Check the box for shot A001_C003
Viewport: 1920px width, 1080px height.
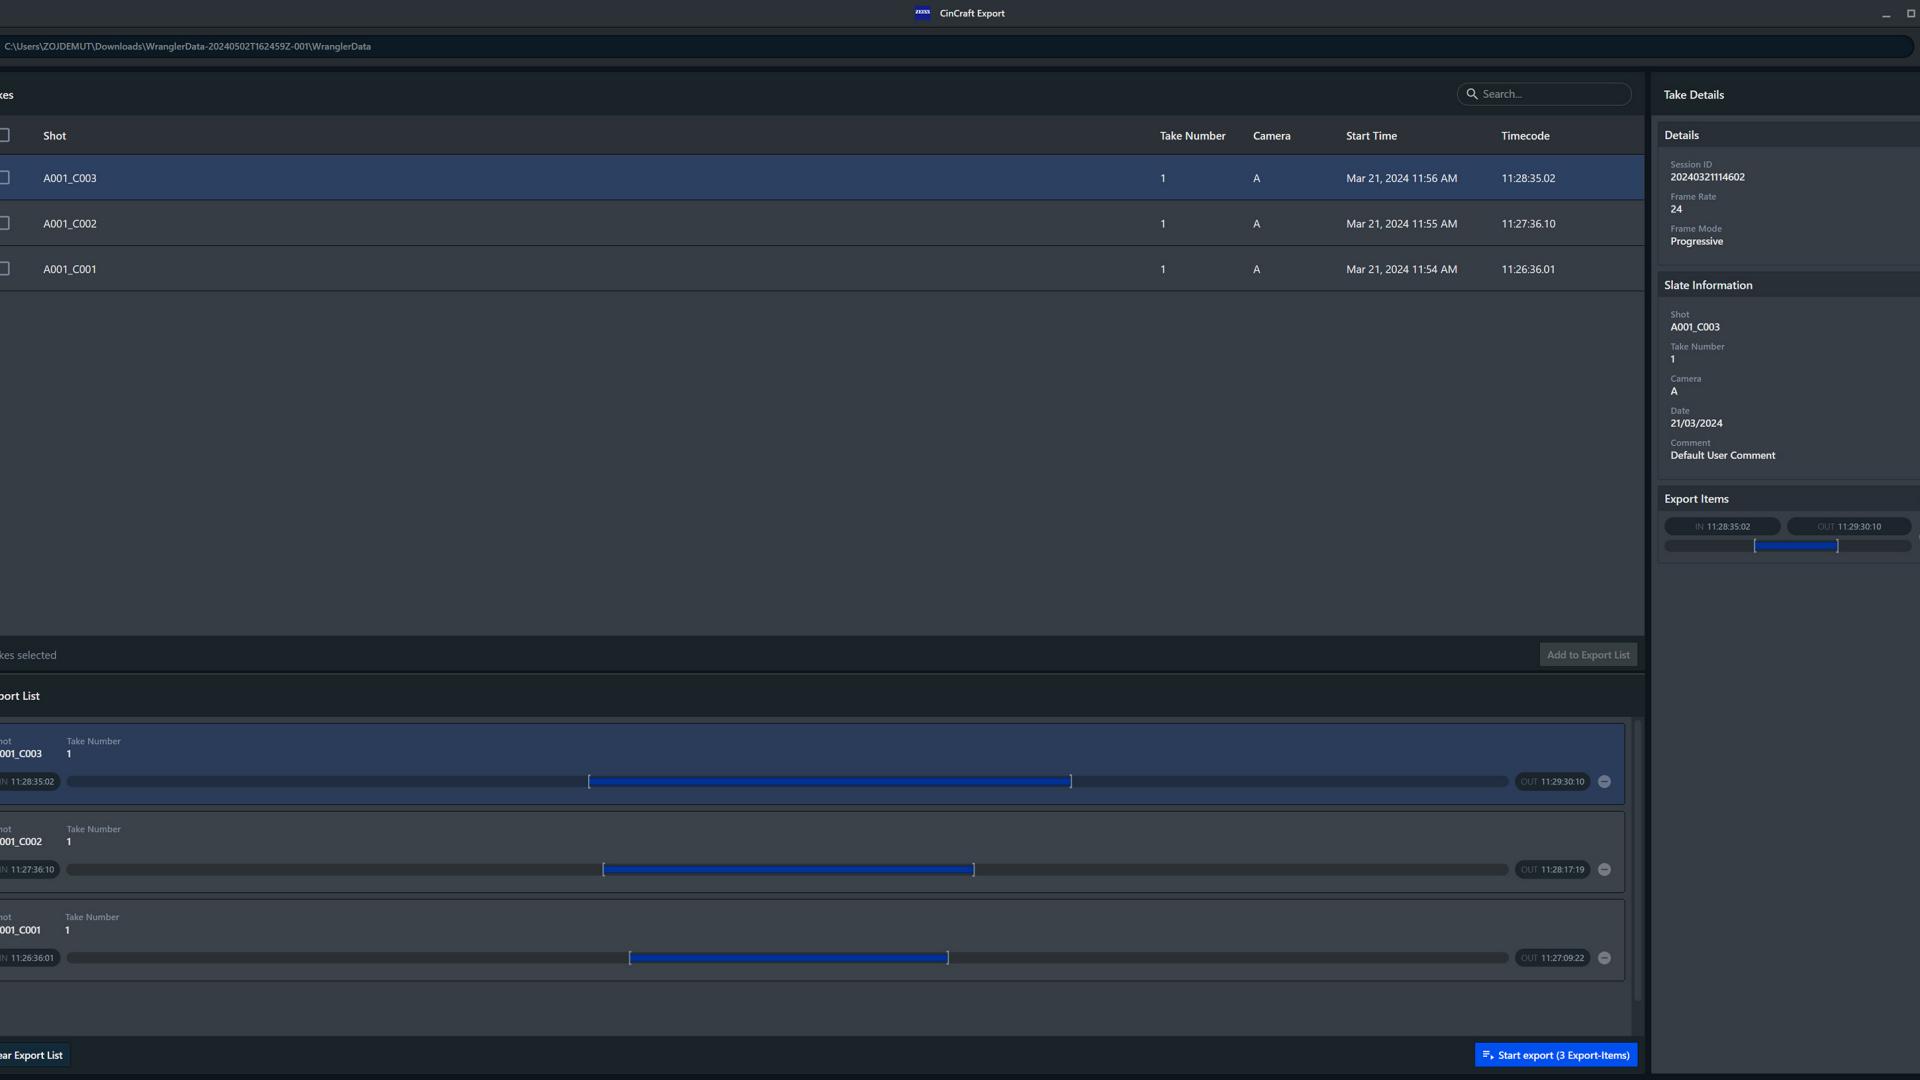(x=4, y=178)
